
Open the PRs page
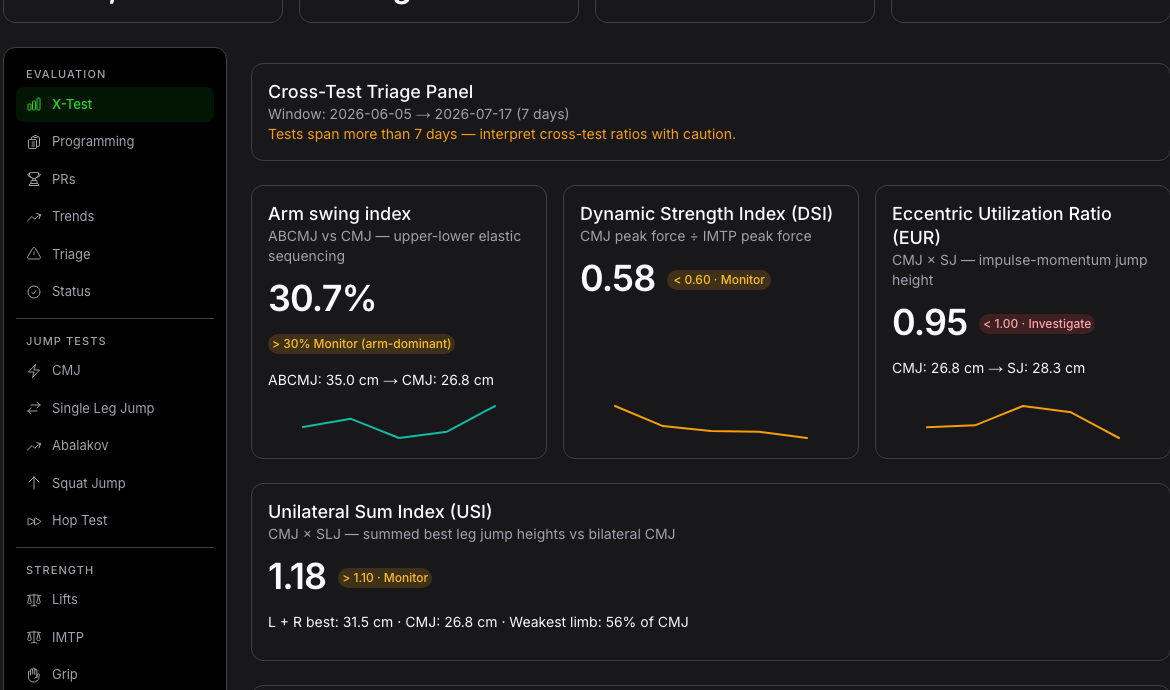115,179
